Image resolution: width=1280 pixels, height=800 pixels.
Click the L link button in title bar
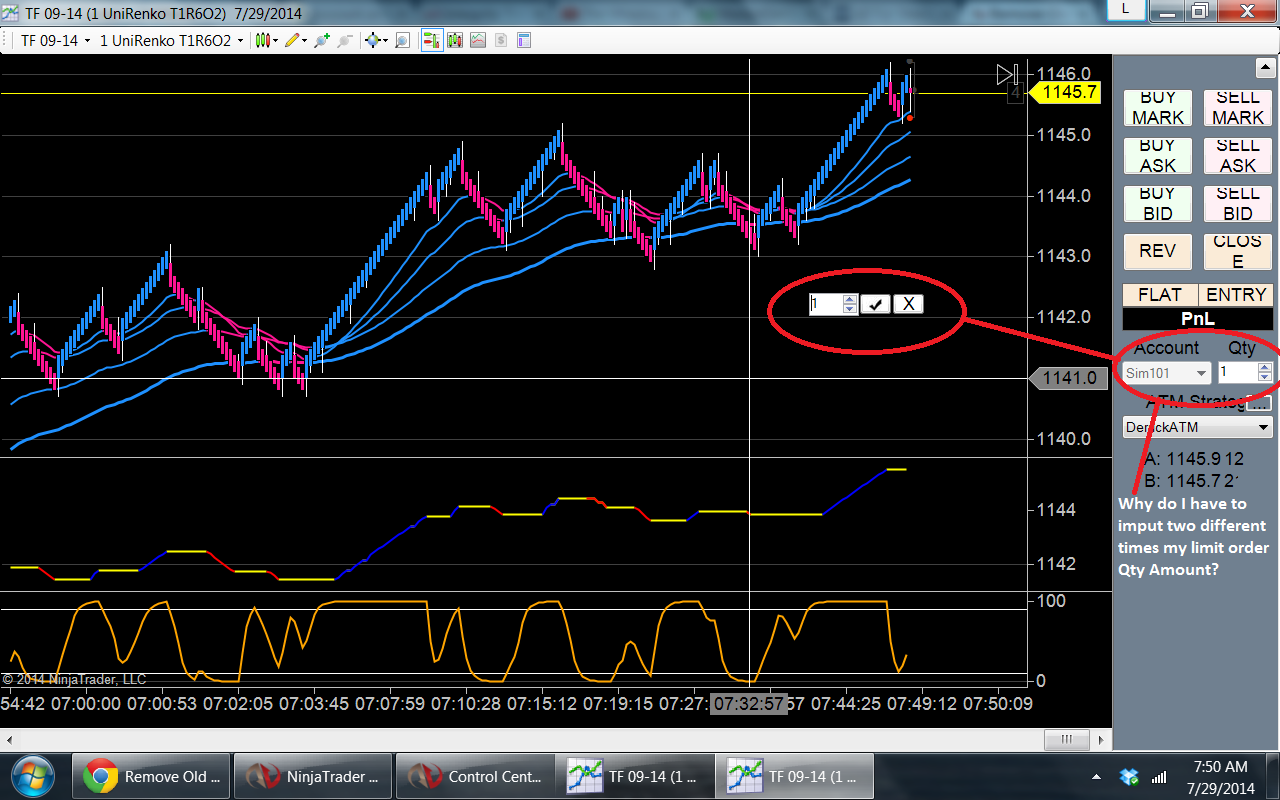(1126, 9)
